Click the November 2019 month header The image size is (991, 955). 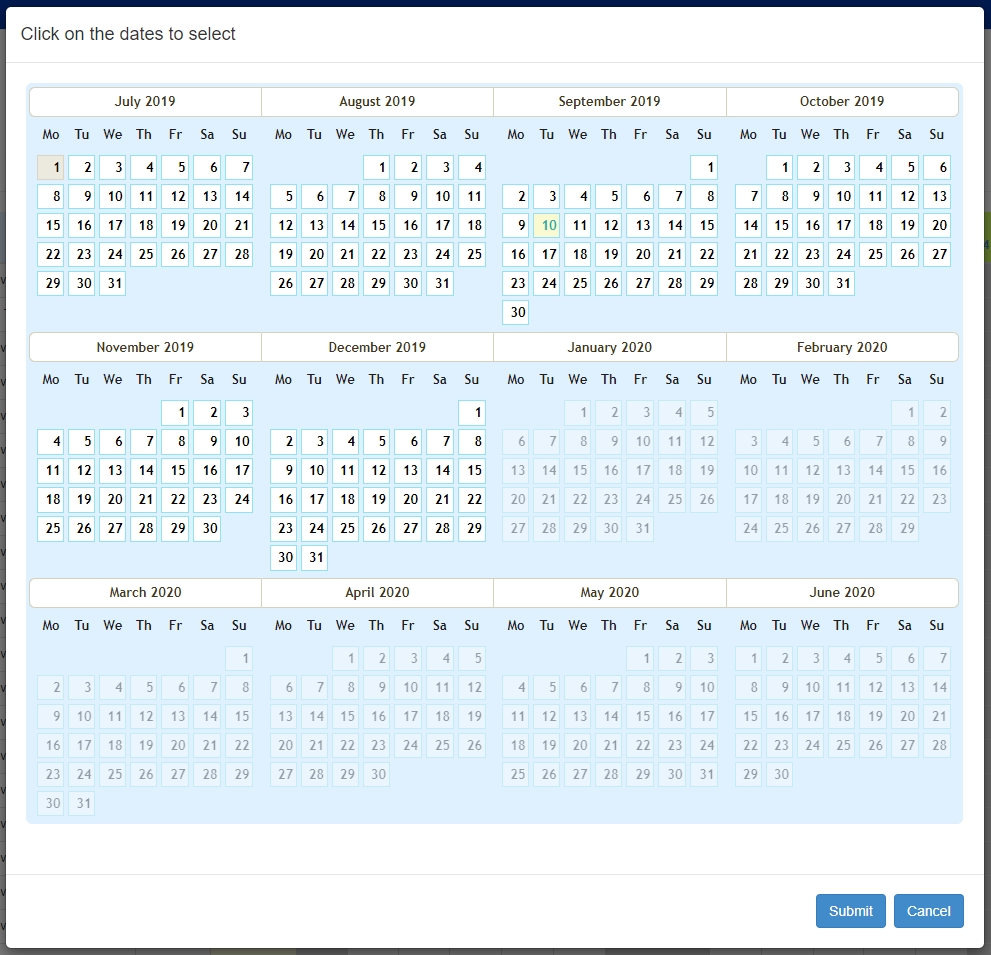pos(145,347)
